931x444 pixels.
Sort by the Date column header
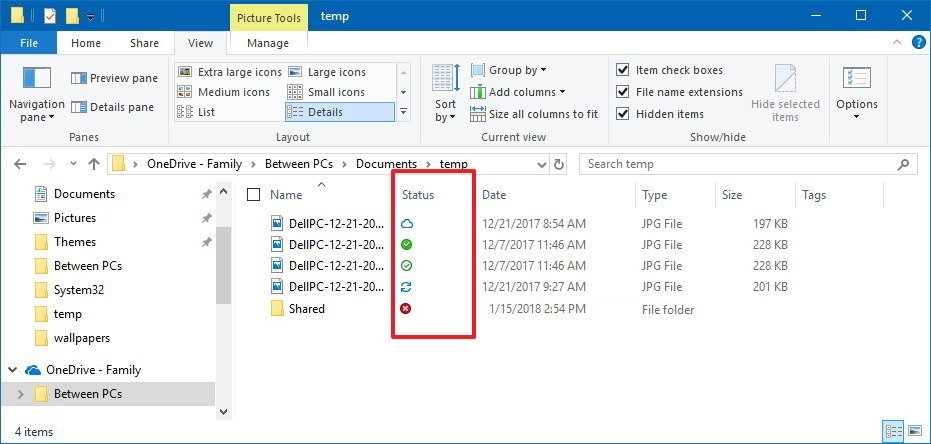click(x=494, y=195)
